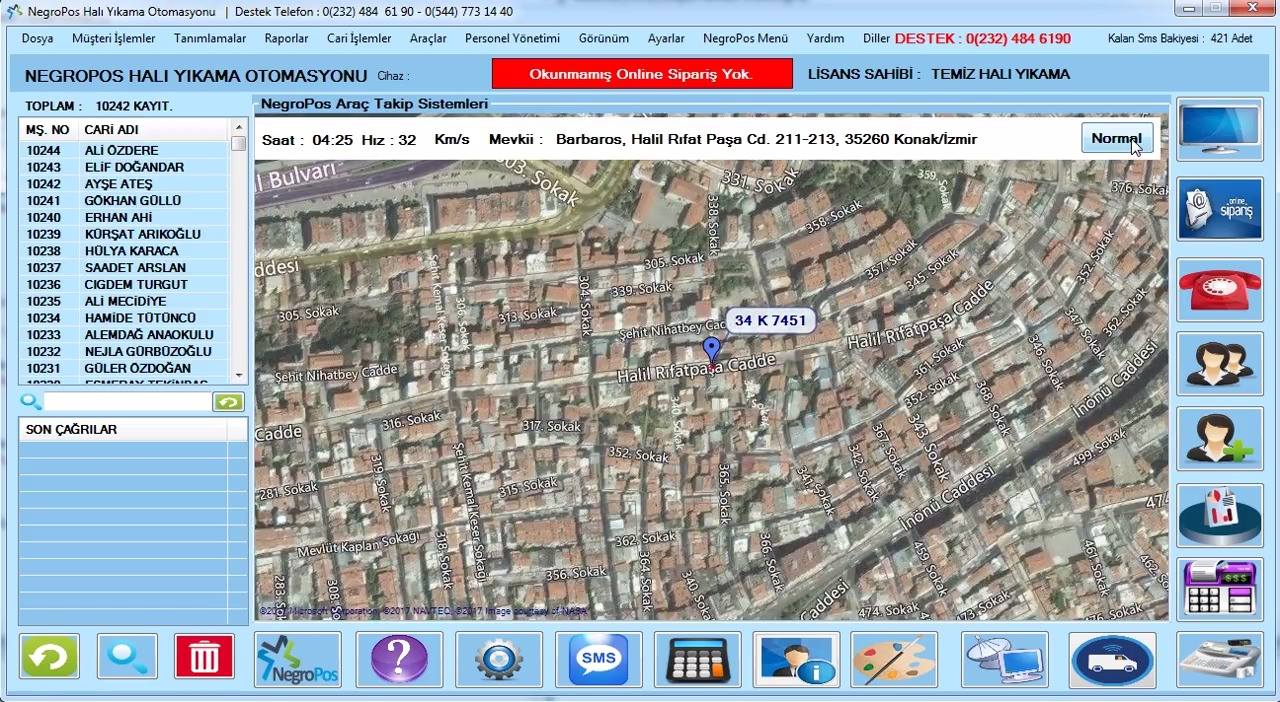Click the red Okunmamış Online Sipariş Yok banner

coord(642,74)
